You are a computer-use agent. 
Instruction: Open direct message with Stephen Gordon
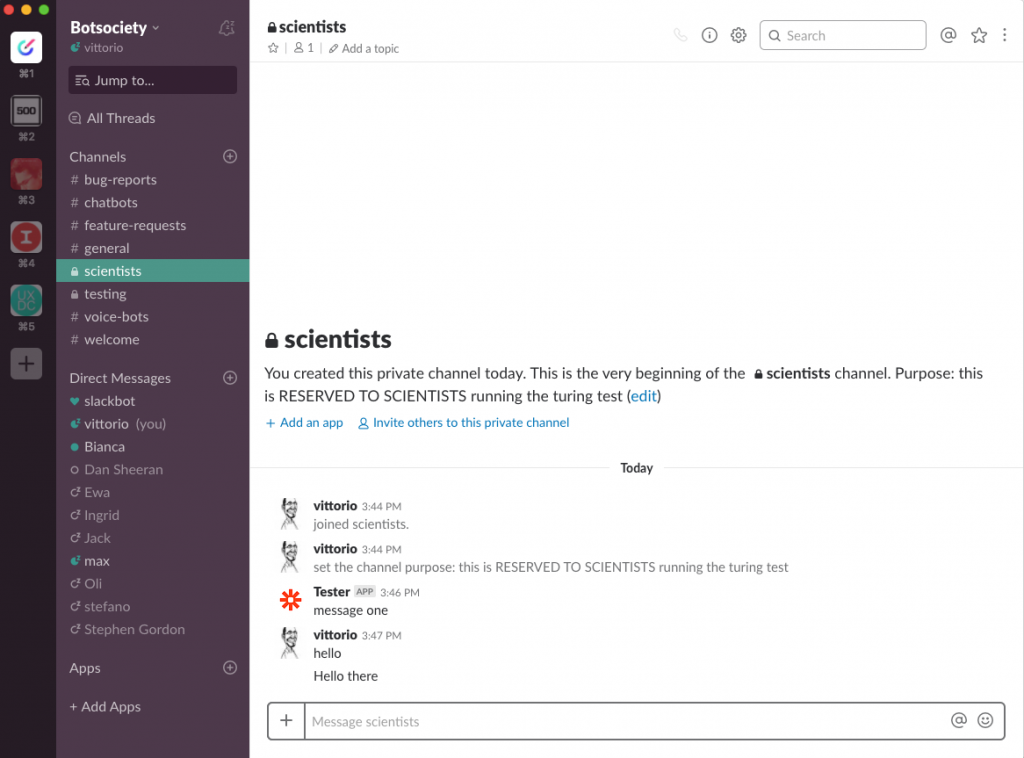153,629
